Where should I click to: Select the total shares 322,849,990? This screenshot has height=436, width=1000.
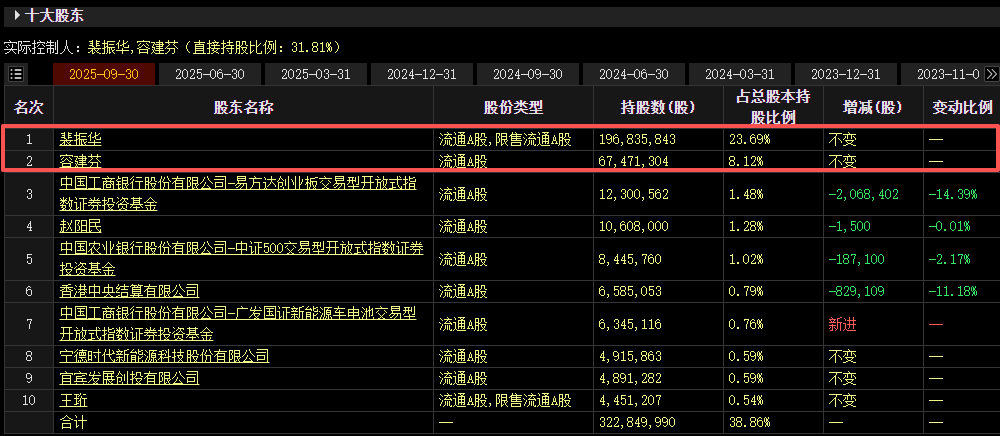pos(637,422)
